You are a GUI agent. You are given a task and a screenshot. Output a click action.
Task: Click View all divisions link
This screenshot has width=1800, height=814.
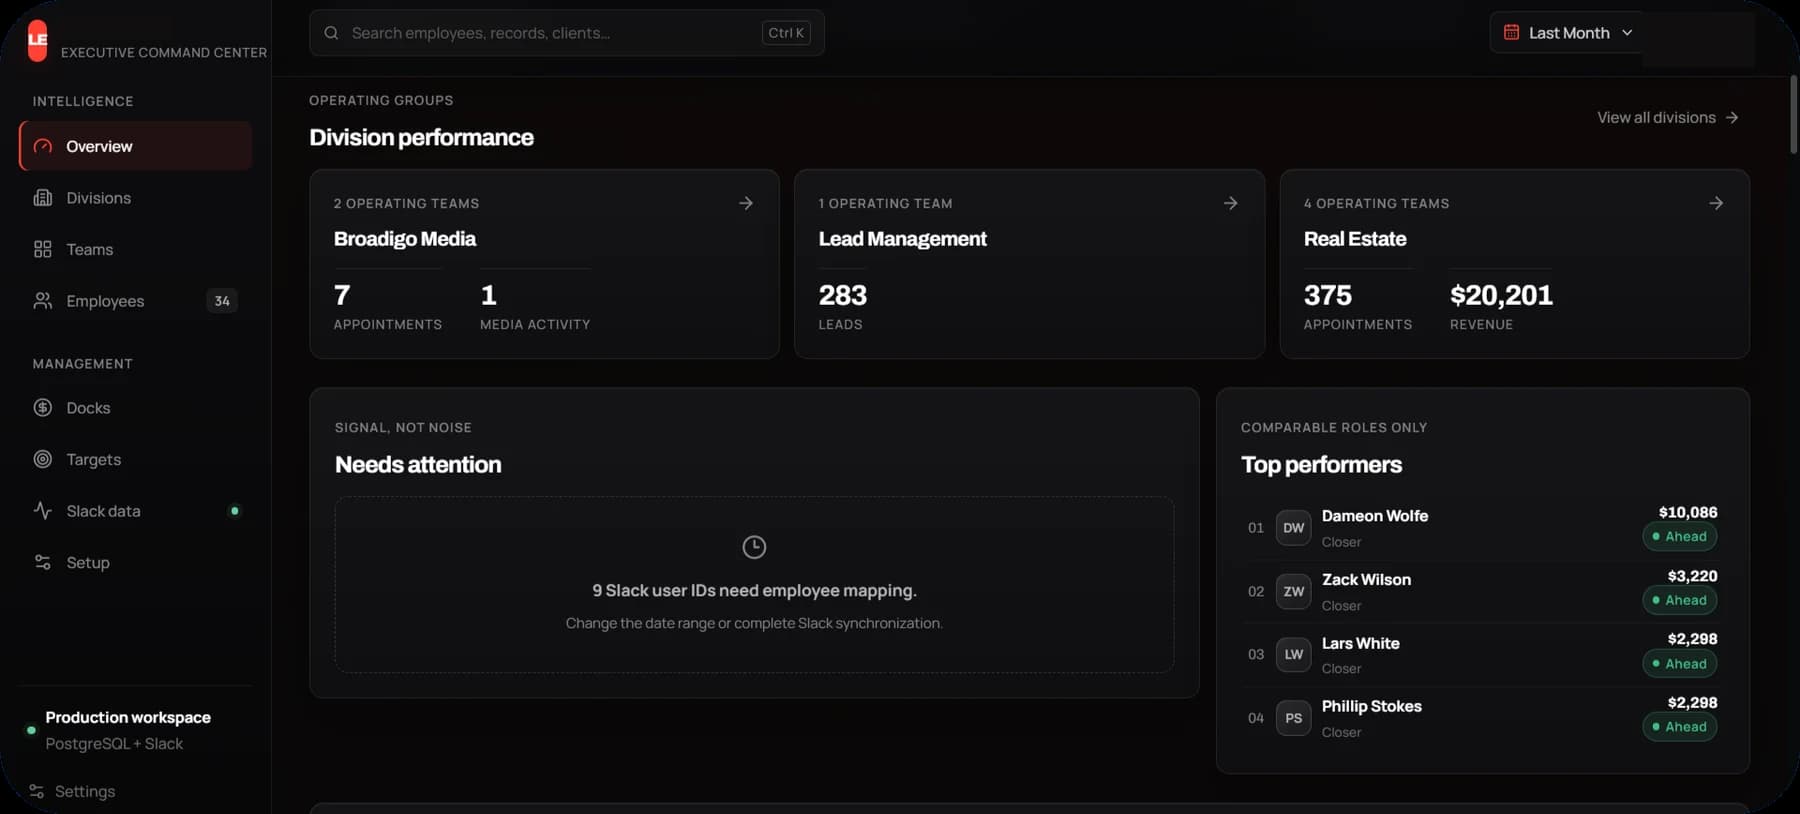pyautogui.click(x=1667, y=117)
